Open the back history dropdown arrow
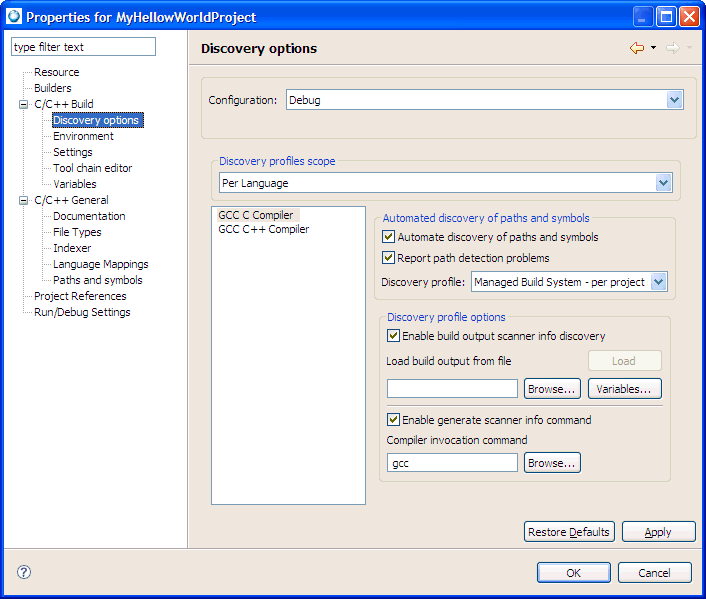 pos(653,48)
